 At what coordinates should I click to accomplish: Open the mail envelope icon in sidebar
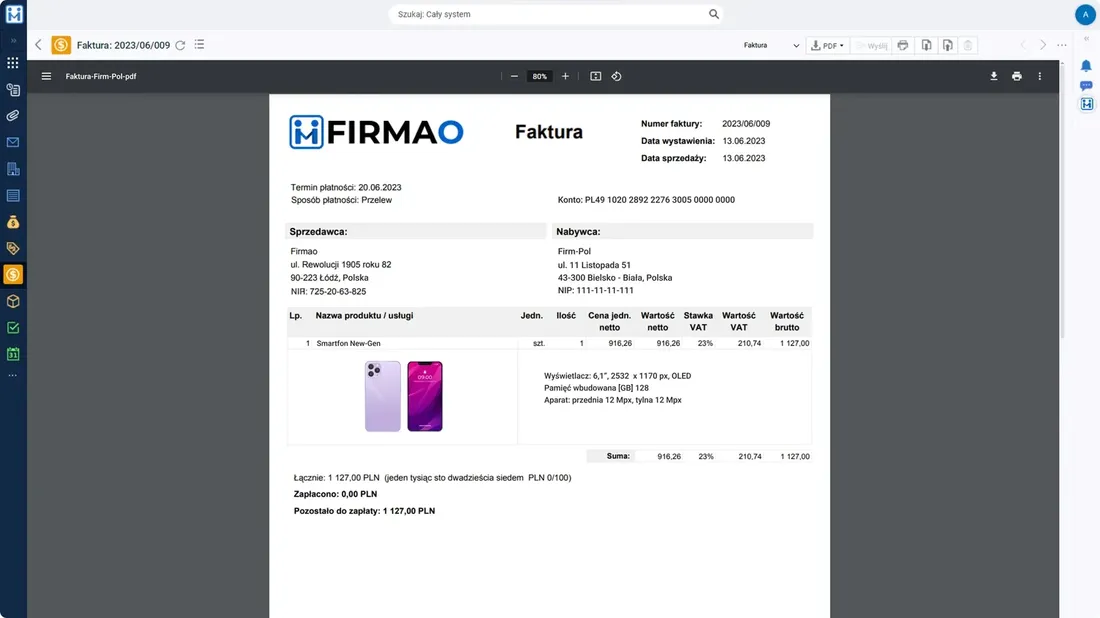[x=12, y=142]
